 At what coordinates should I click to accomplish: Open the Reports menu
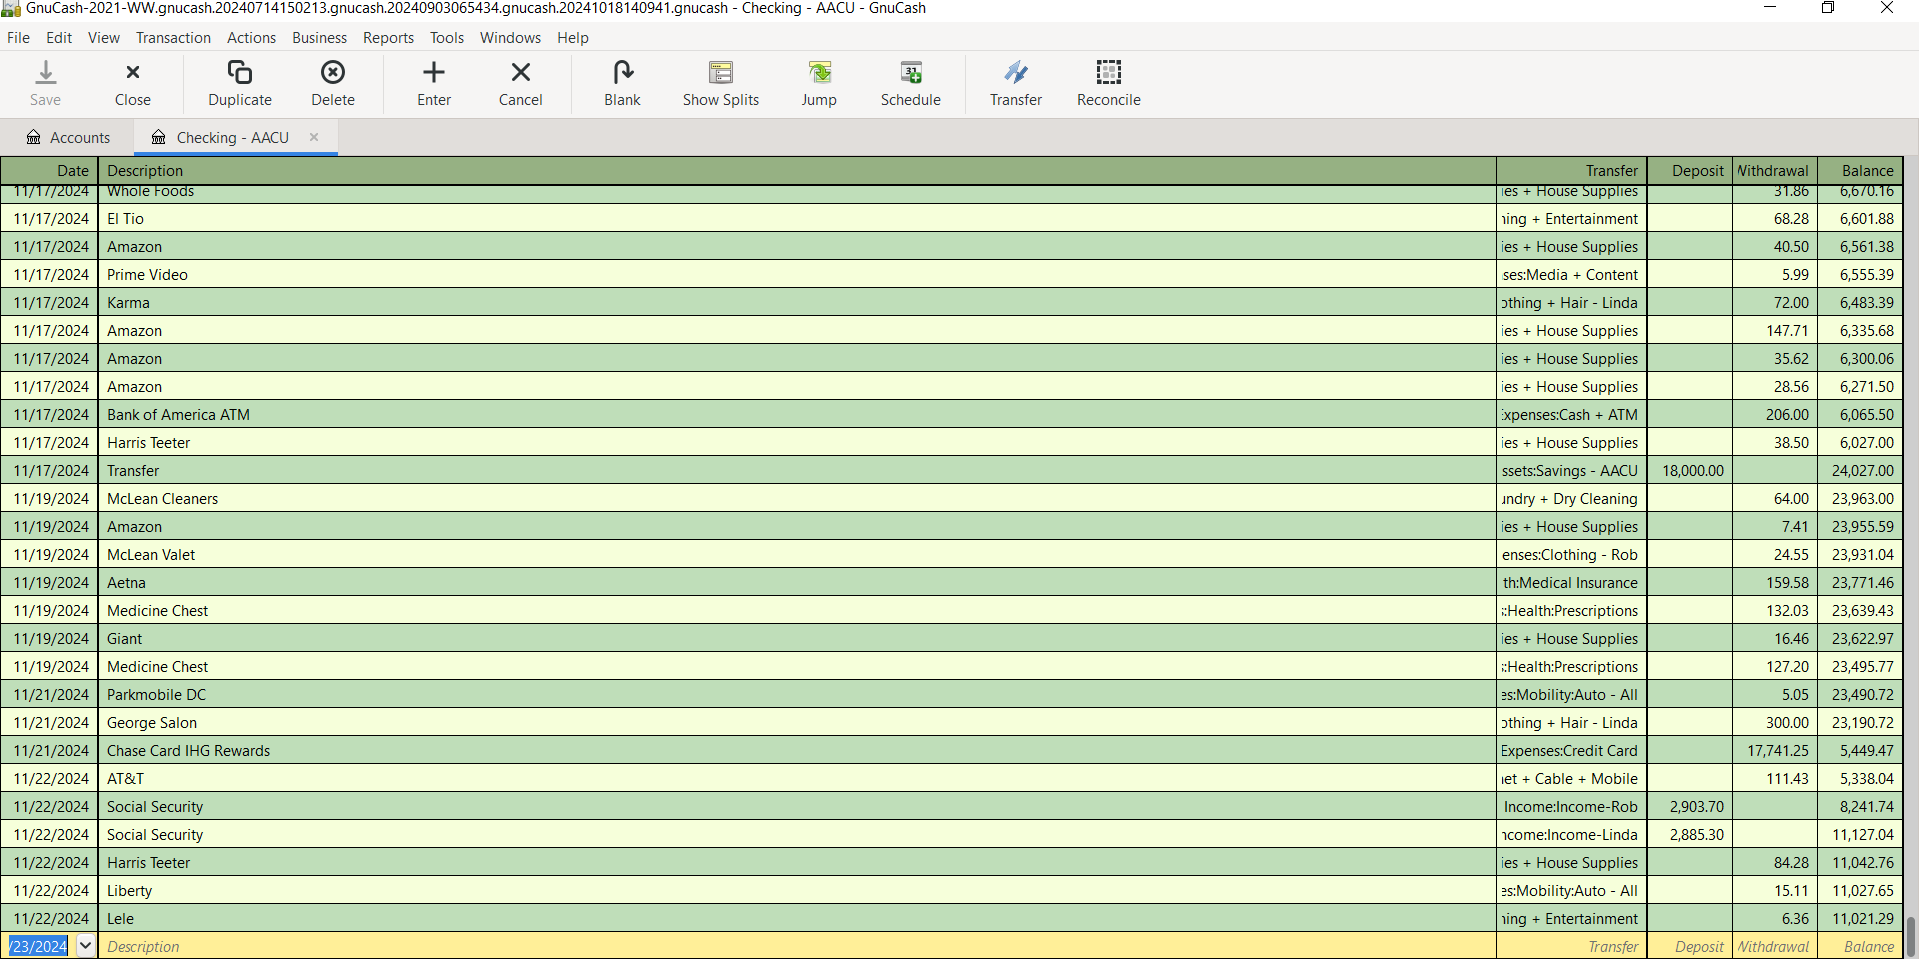[388, 38]
